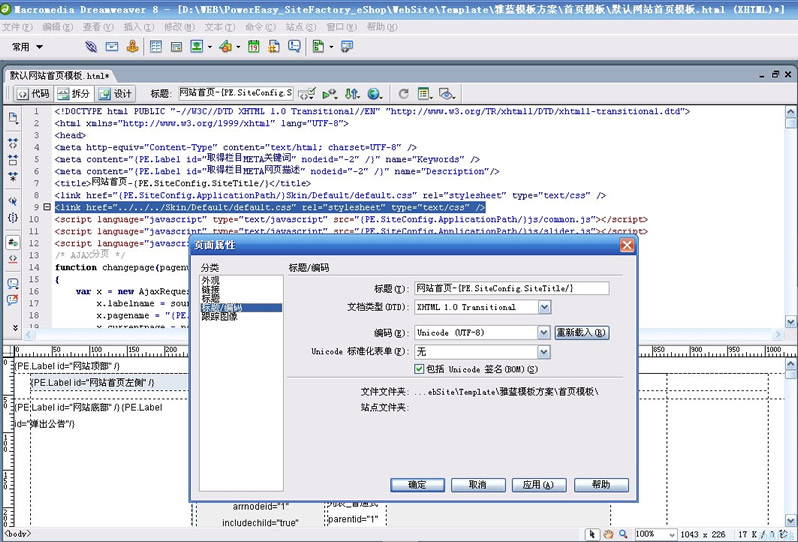The width and height of the screenshot is (798, 542).
Task: Click Collapse Selection icon in coding toolbar
Action: [13, 160]
